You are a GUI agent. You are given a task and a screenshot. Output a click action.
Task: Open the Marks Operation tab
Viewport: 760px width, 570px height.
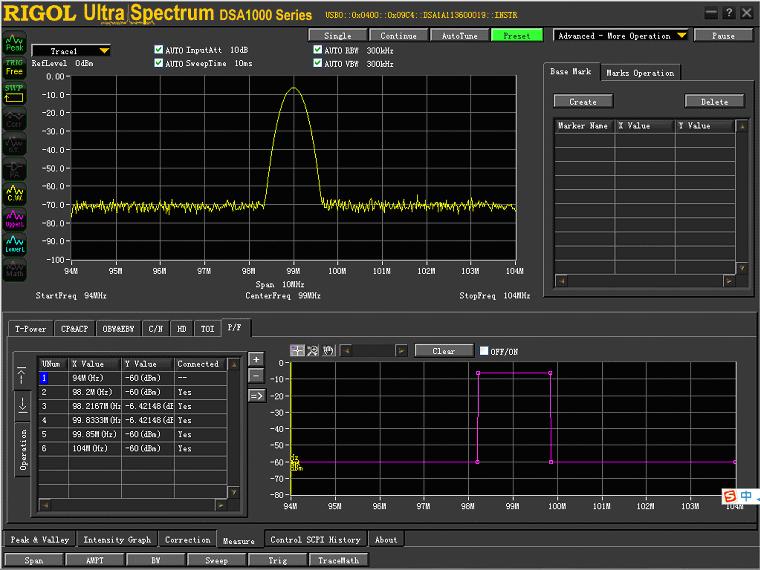639,73
